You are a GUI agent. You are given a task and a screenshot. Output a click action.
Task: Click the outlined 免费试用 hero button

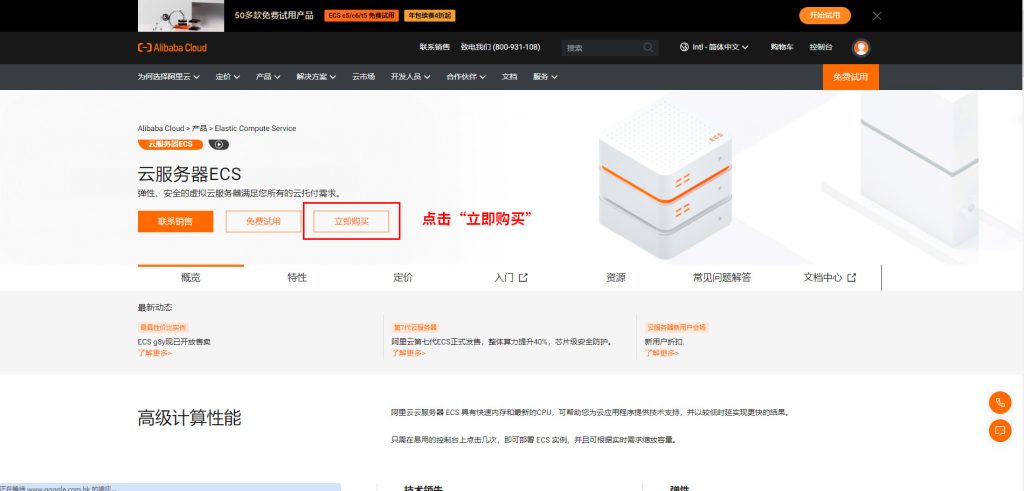263,221
